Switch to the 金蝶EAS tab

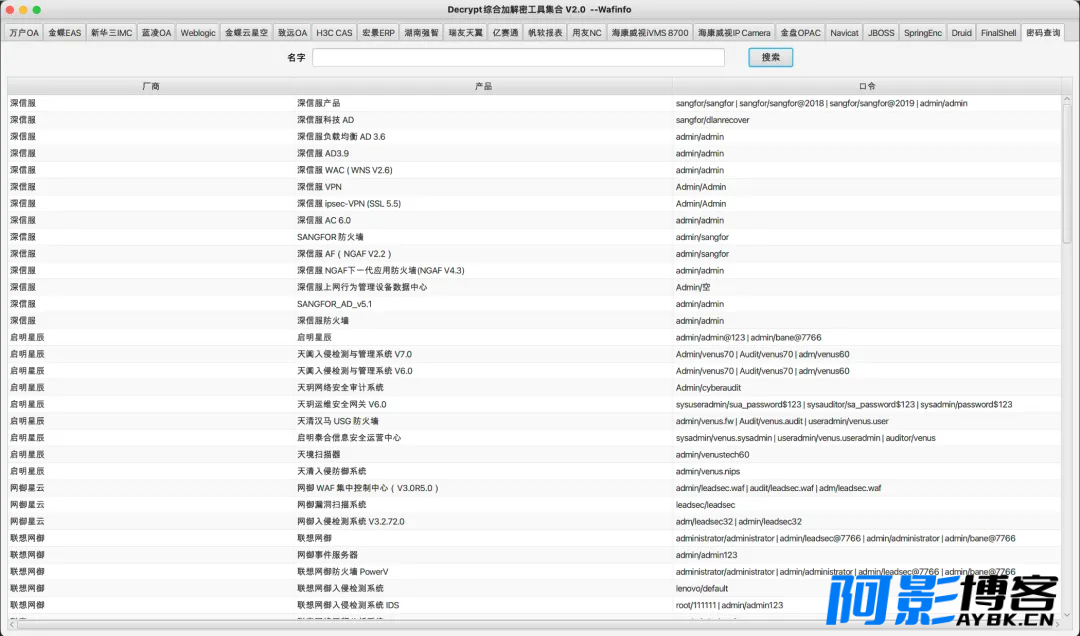tap(65, 32)
